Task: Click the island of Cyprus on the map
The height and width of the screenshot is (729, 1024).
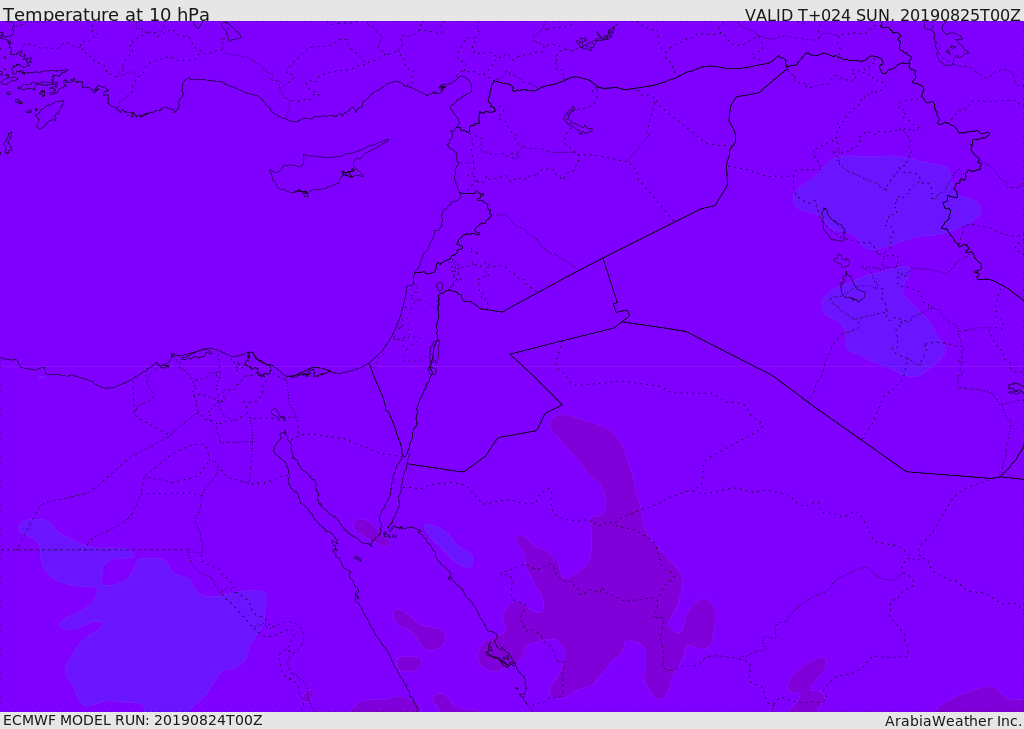Action: pos(321,171)
